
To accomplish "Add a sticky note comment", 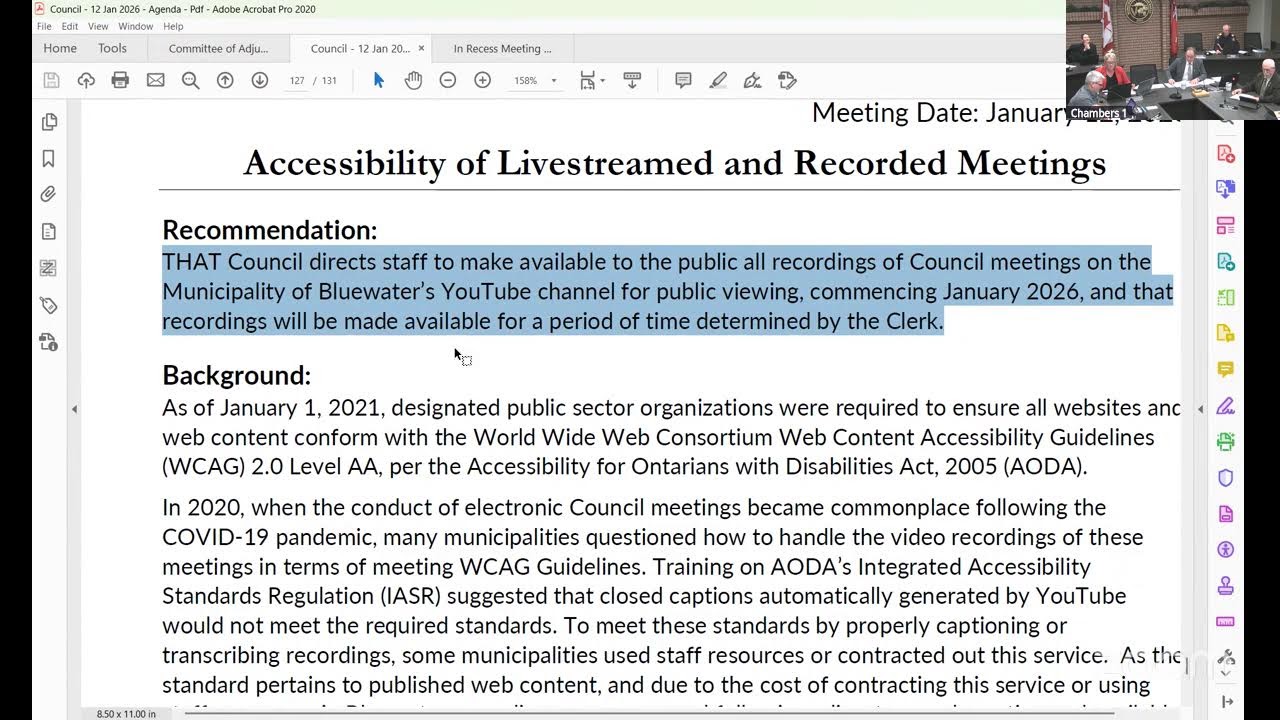I will click(683, 80).
